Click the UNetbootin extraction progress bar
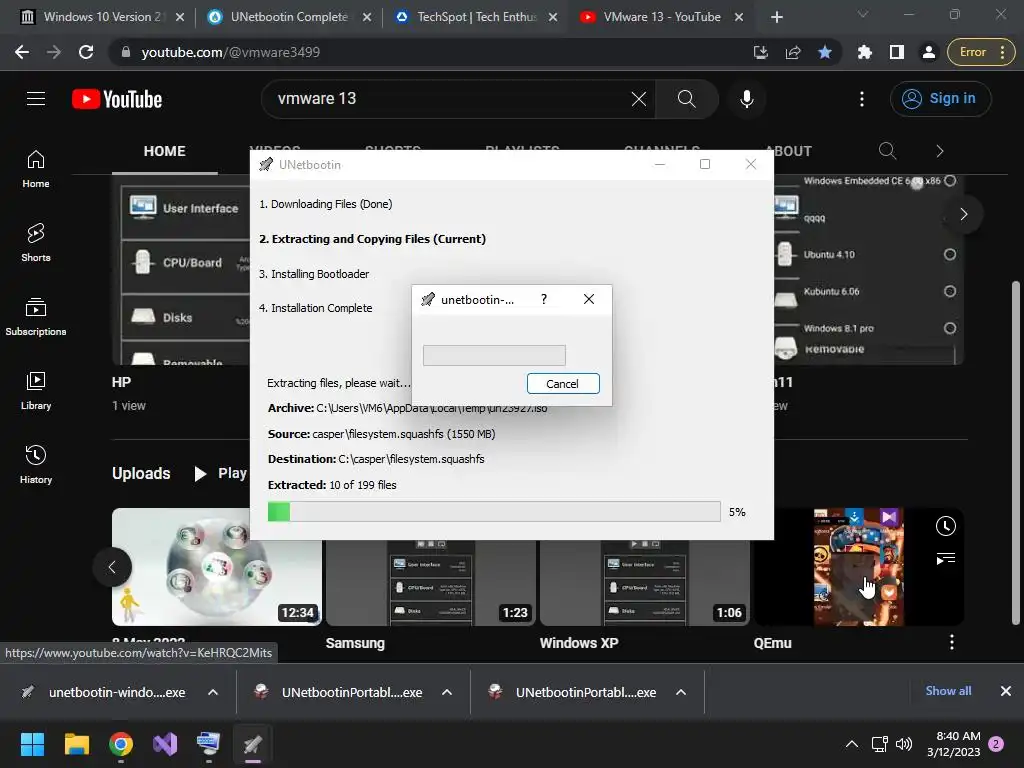1024x768 pixels. click(x=494, y=511)
